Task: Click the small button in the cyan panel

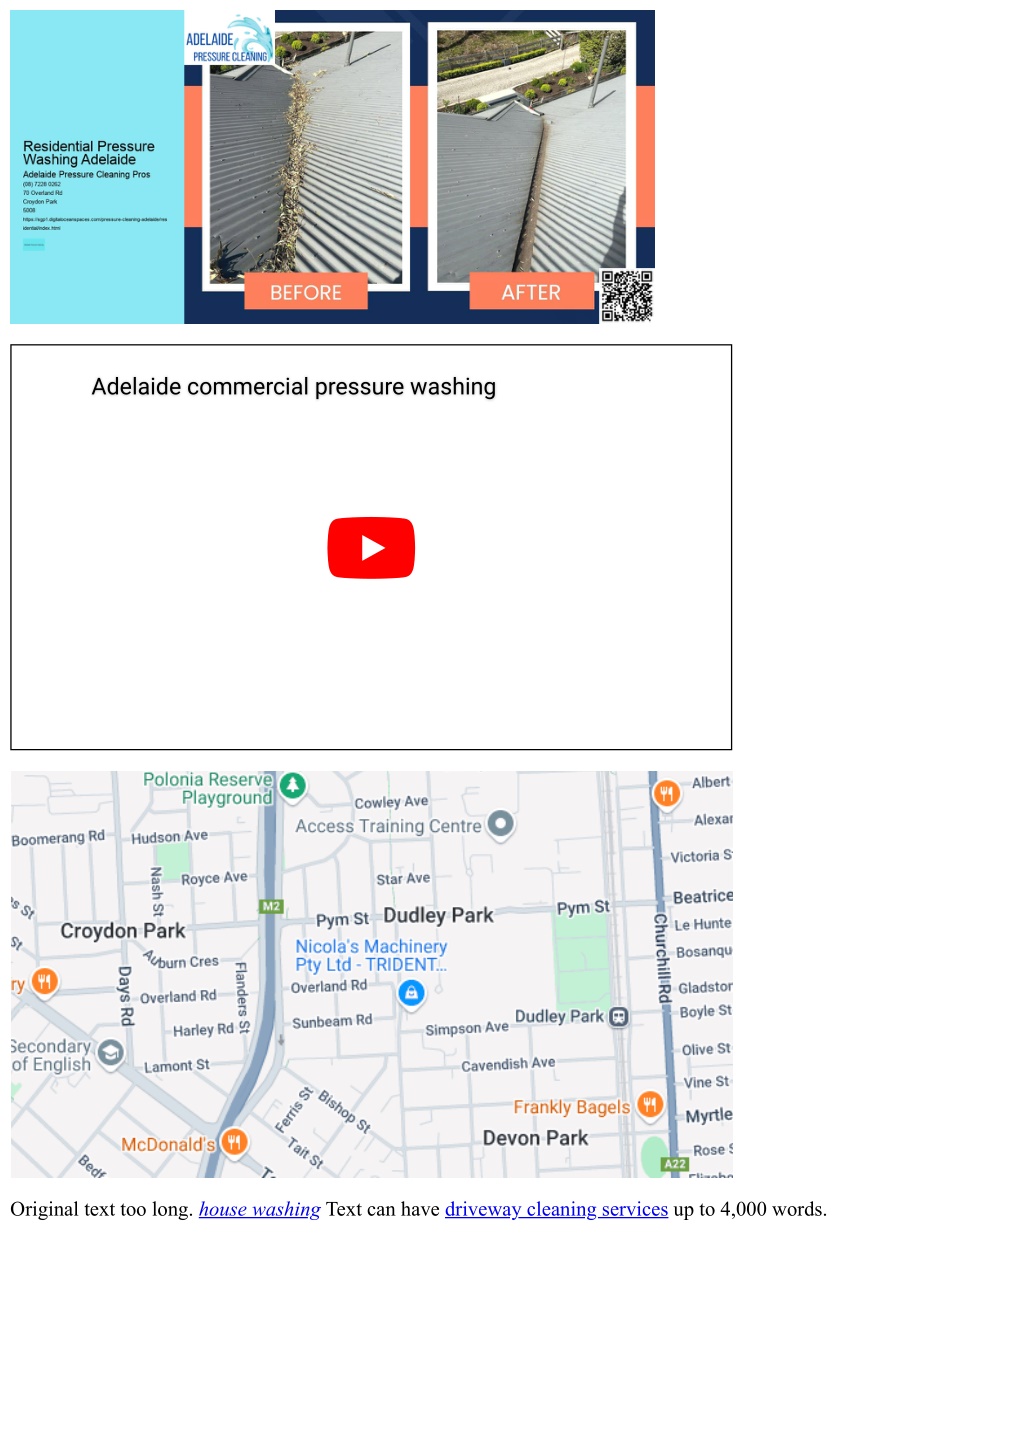Action: pyautogui.click(x=34, y=244)
